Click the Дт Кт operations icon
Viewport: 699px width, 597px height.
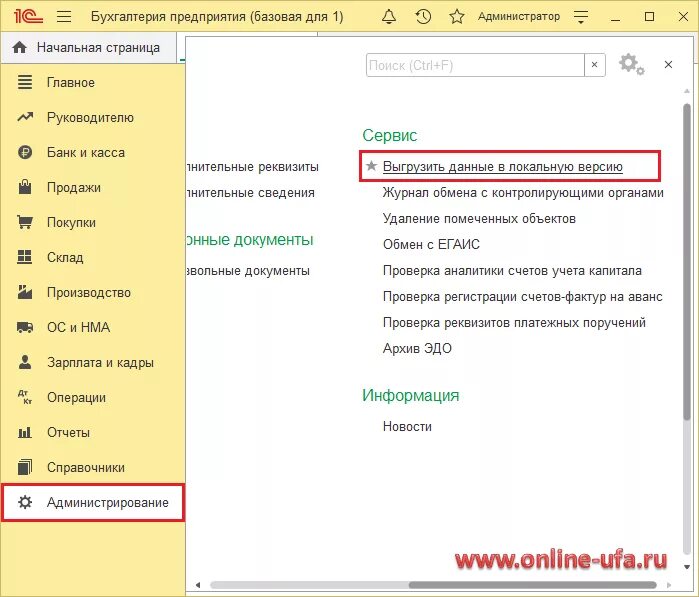(25, 397)
